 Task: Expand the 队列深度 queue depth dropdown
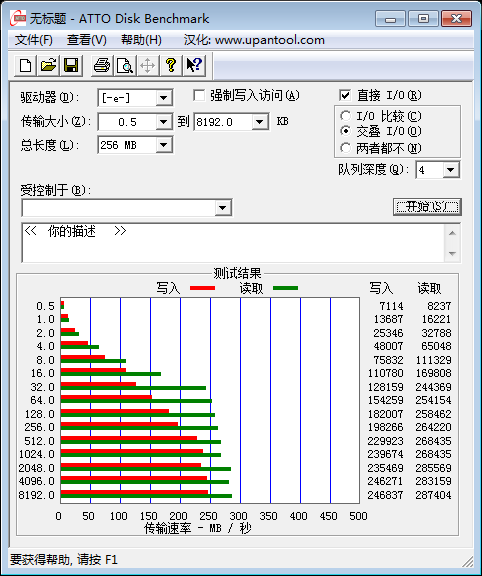pos(450,170)
